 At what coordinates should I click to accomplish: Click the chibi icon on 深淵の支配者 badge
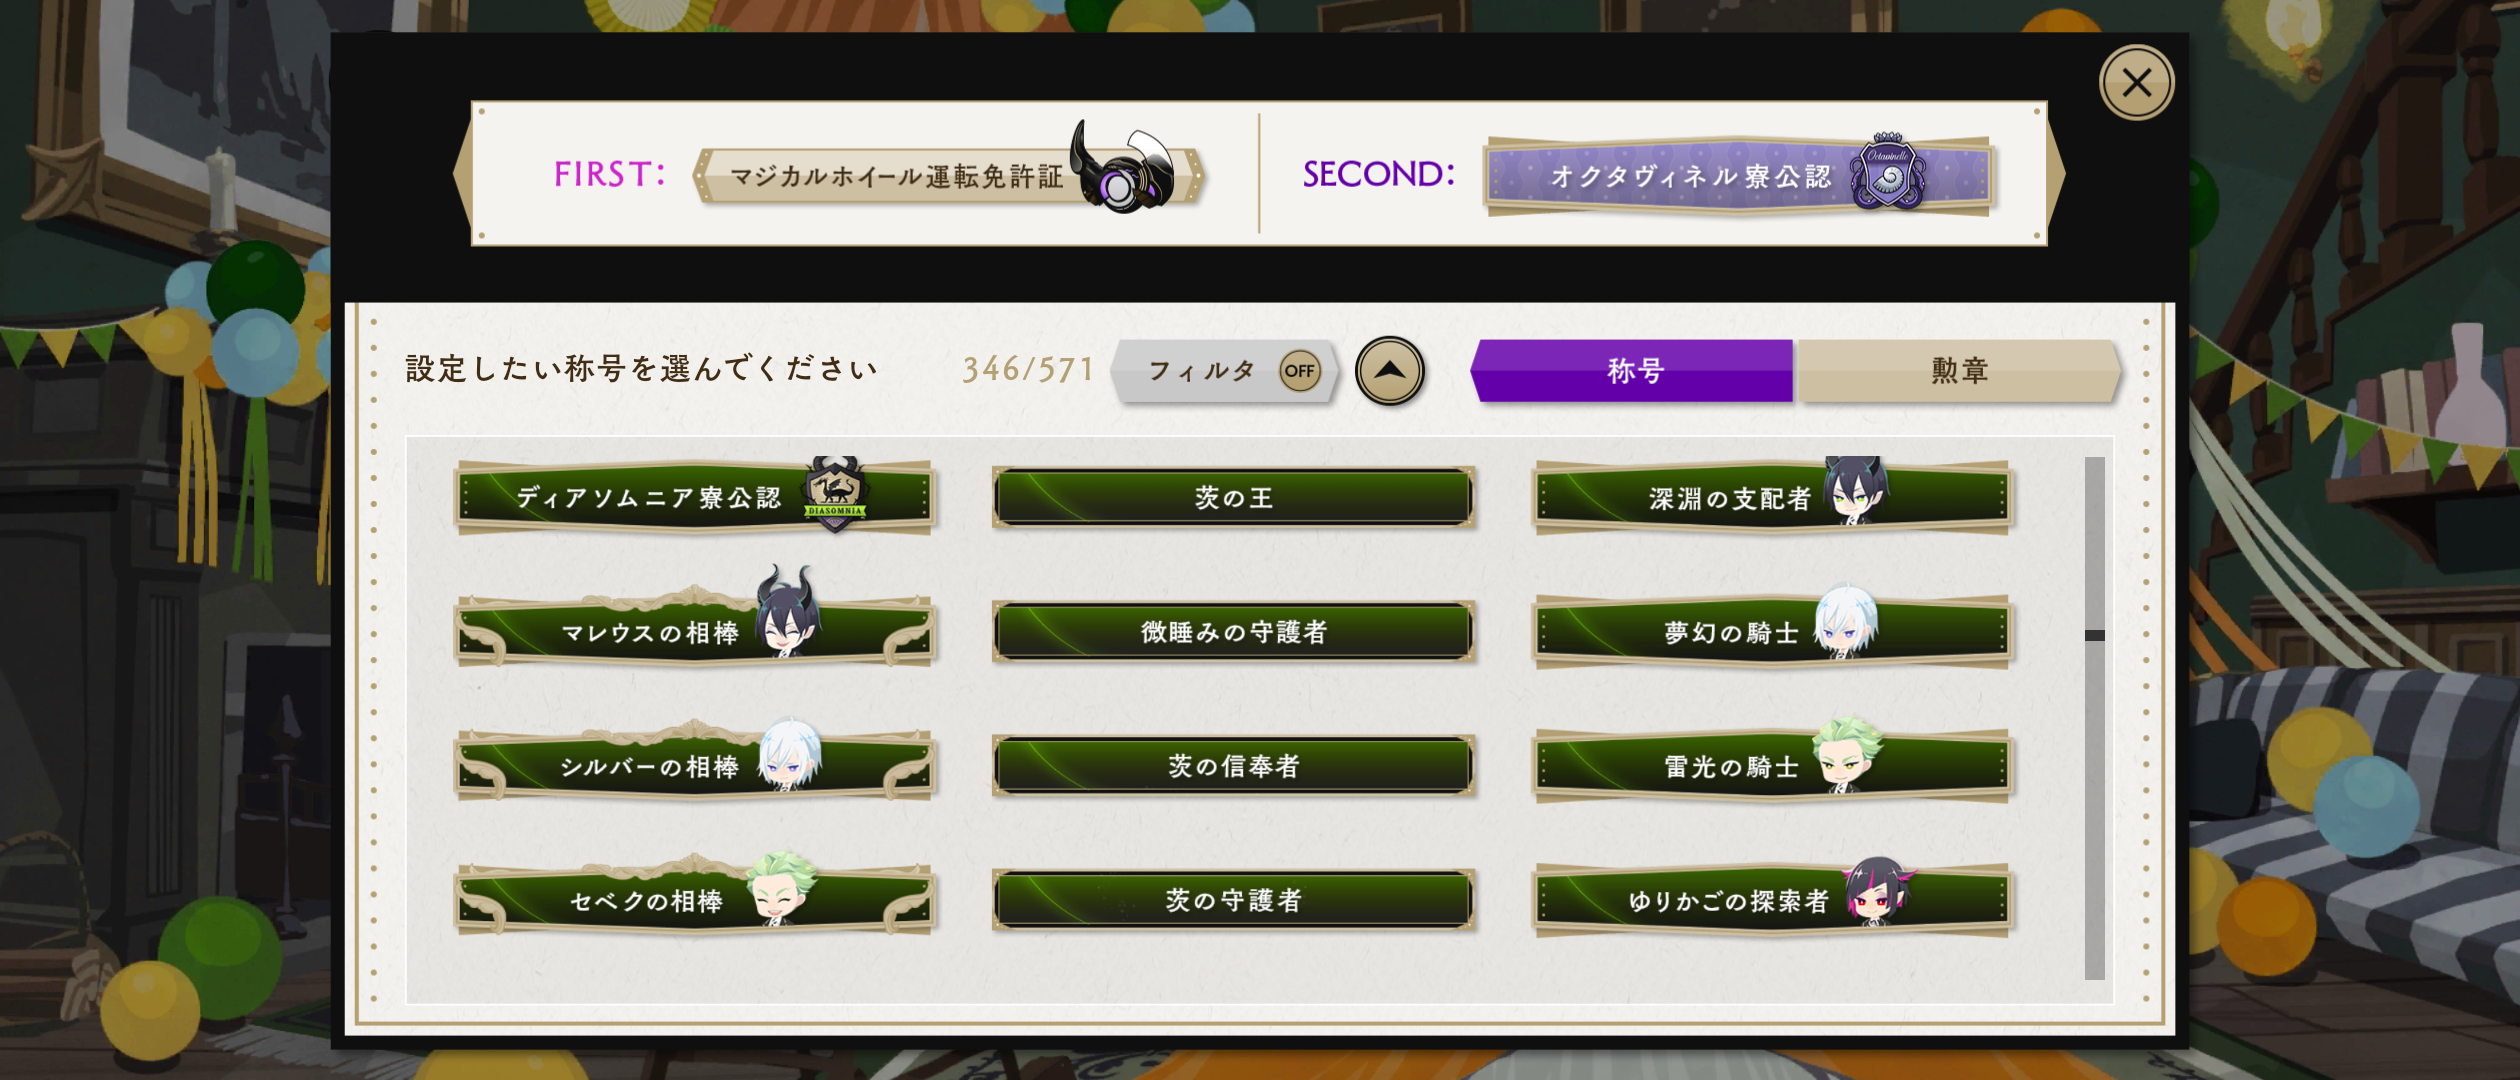tap(1856, 490)
